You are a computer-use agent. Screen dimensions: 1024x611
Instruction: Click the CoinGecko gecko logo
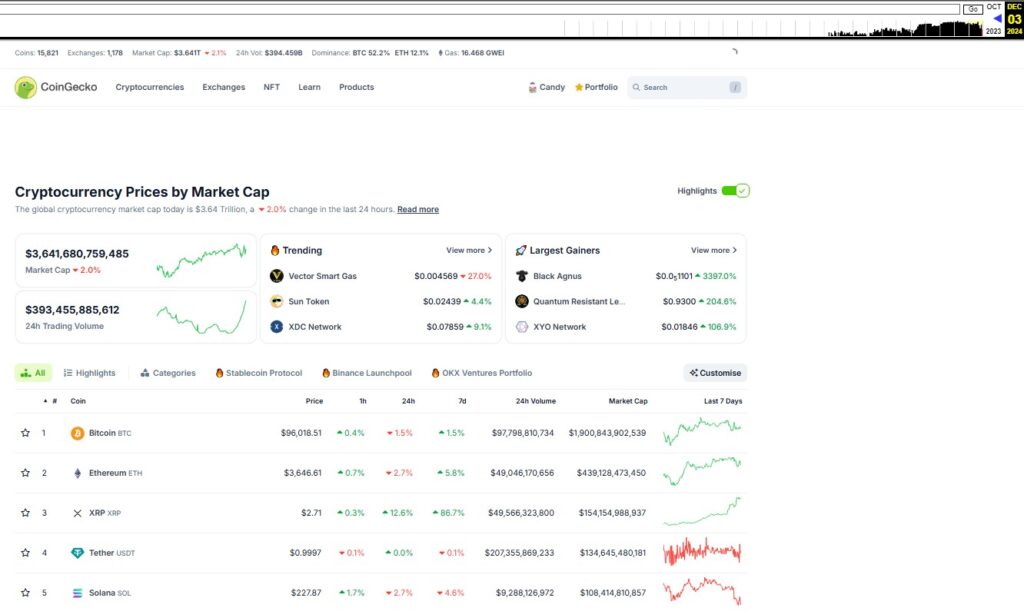pos(25,87)
